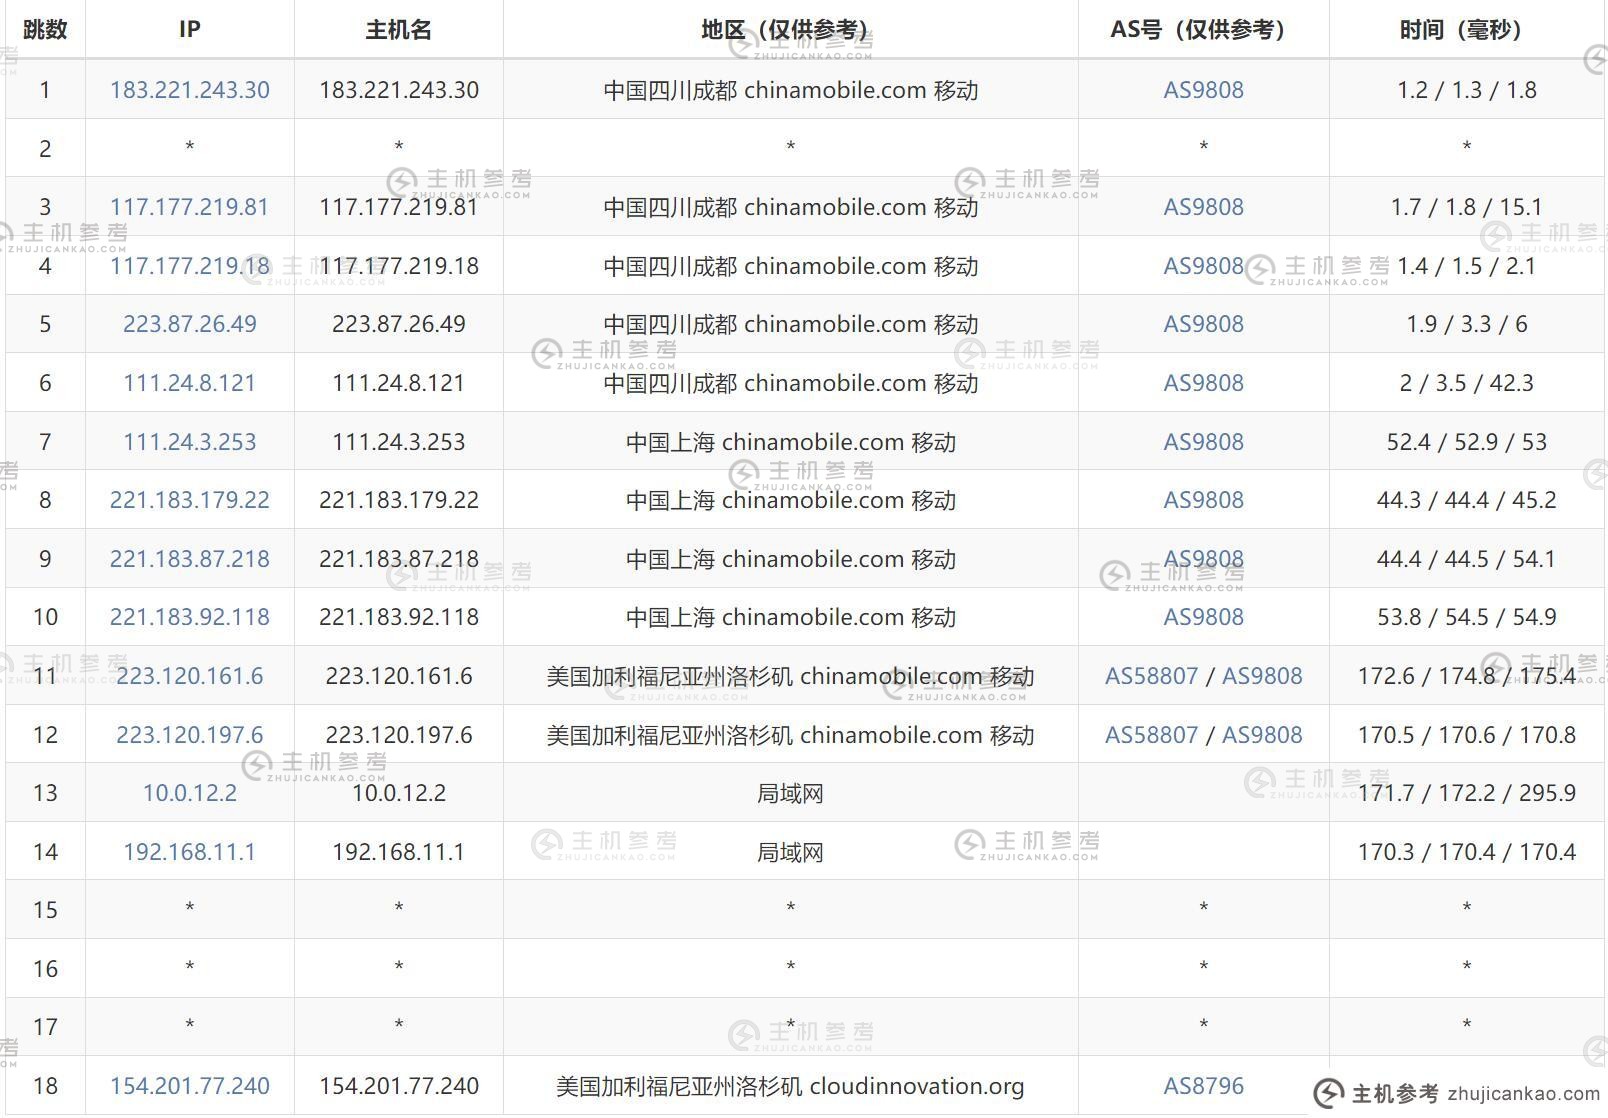Viewport: 1608px width, 1118px height.
Task: Click time value 44.3 / 44.4 / 45.2
Action: coord(1466,500)
